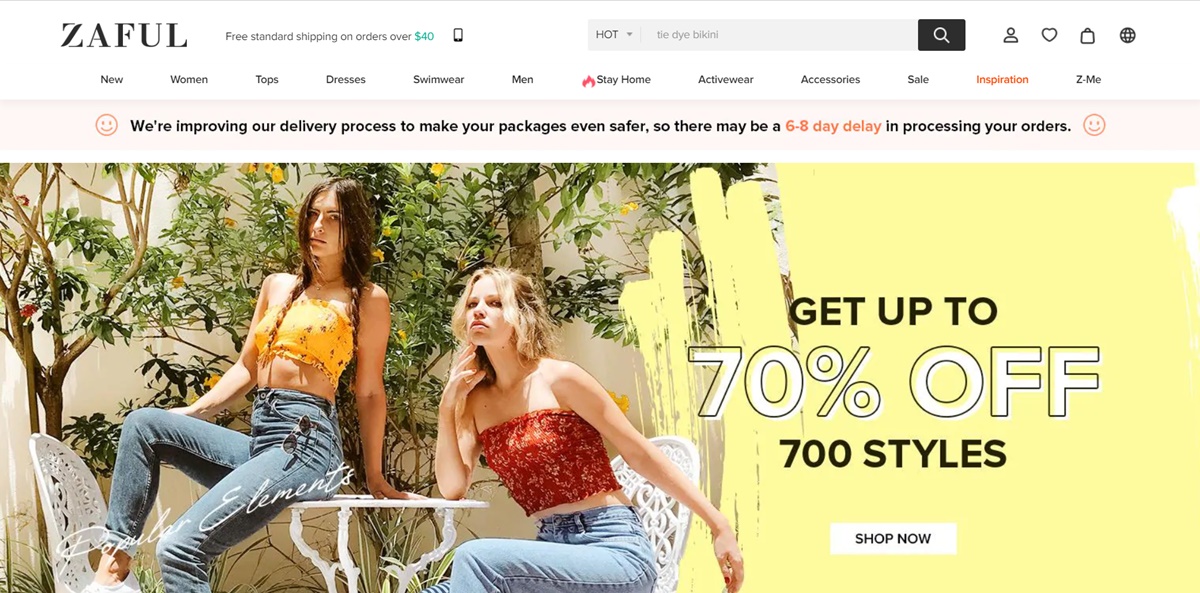Click the globe language icon
1200x593 pixels.
coord(1127,35)
